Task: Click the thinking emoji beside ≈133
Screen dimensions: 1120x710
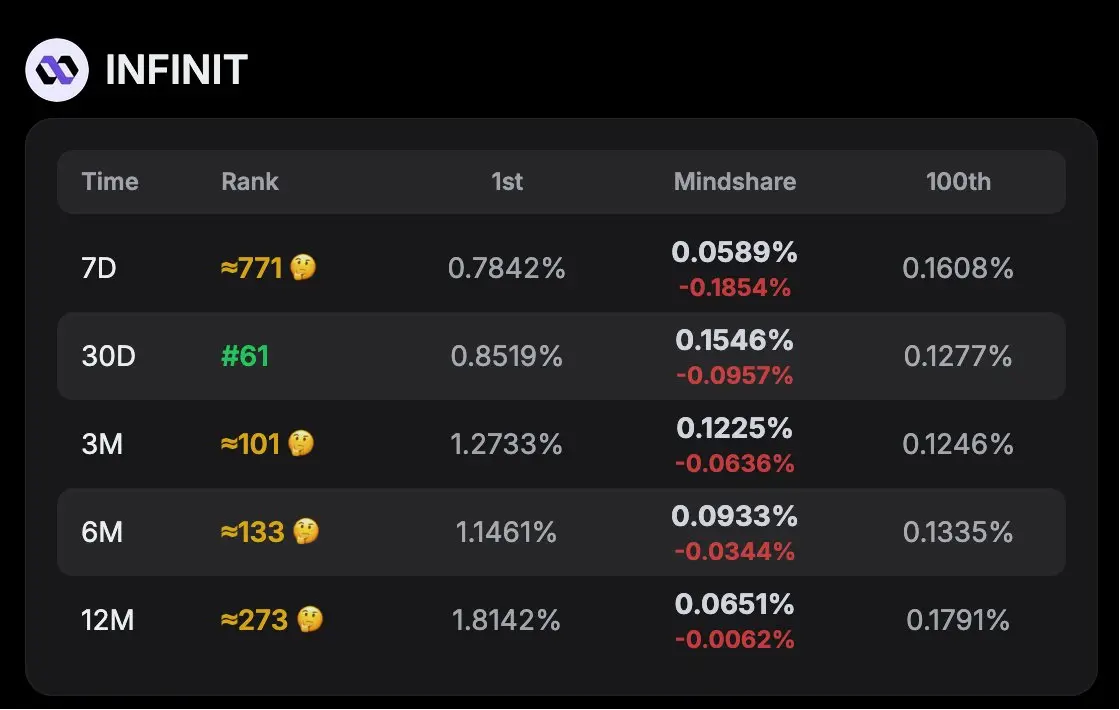Action: pyautogui.click(x=306, y=531)
